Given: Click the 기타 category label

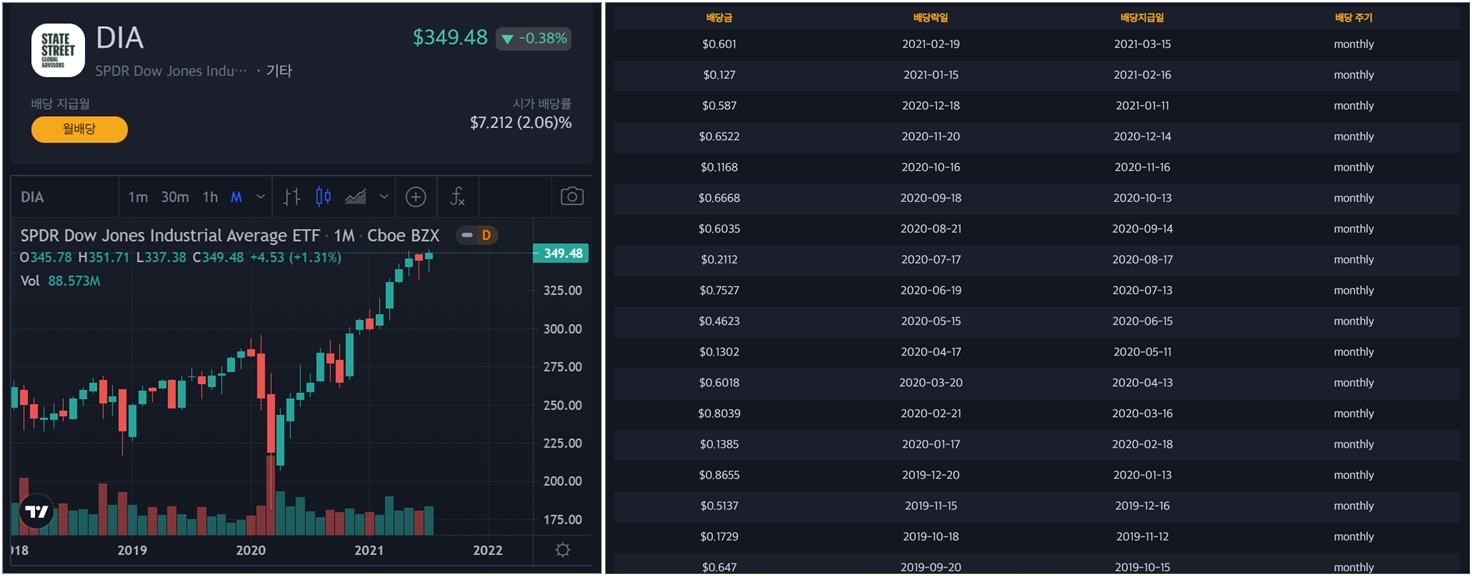Looking at the screenshot, I should 279,71.
